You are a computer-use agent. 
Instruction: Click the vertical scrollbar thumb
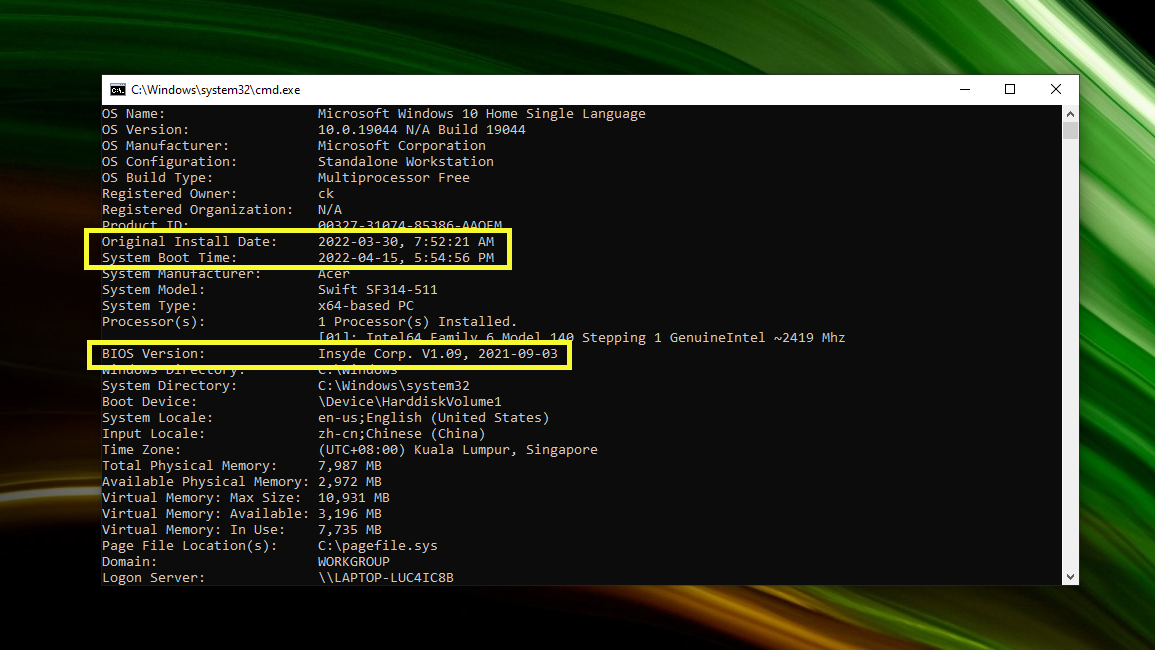tap(1070, 130)
